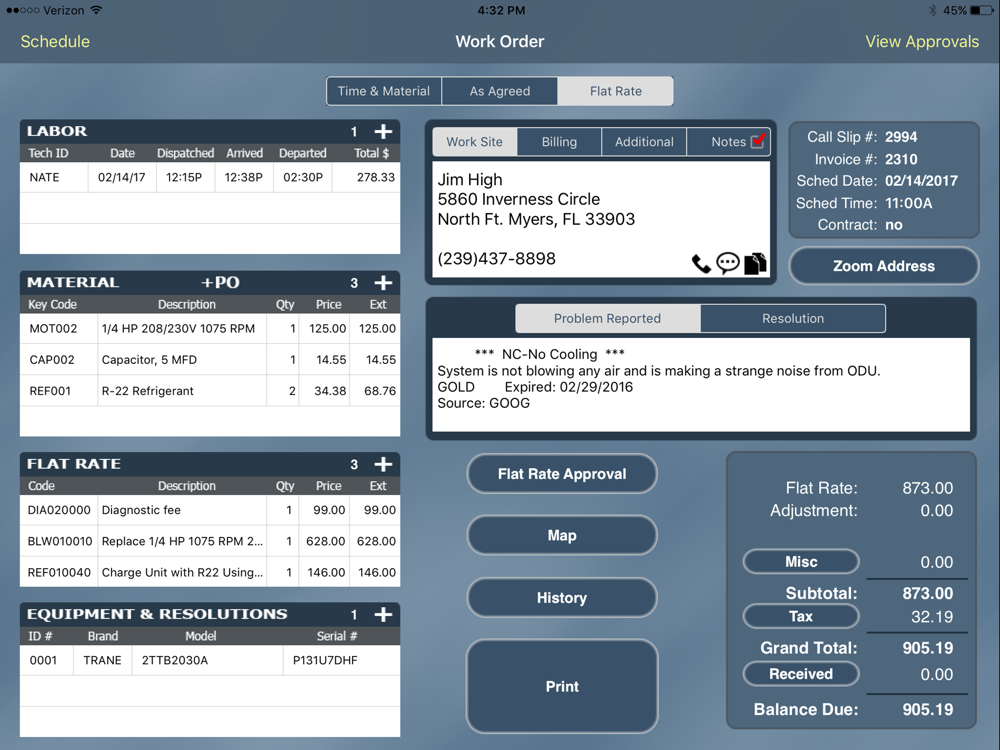The image size is (1000, 750).
Task: Tap the labor total 278.33
Action: click(376, 177)
